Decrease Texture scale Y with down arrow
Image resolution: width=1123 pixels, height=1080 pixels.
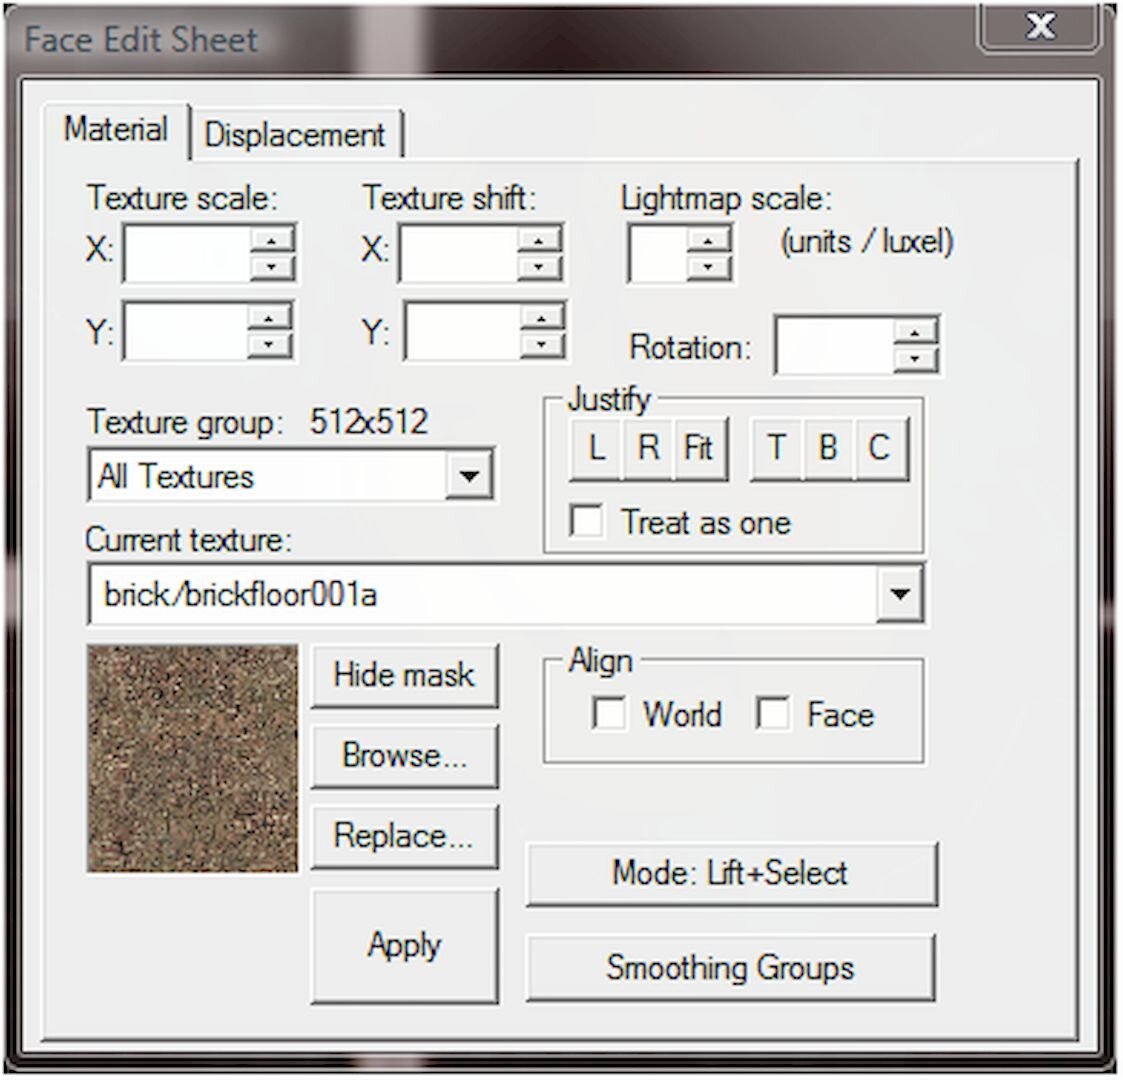[269, 344]
